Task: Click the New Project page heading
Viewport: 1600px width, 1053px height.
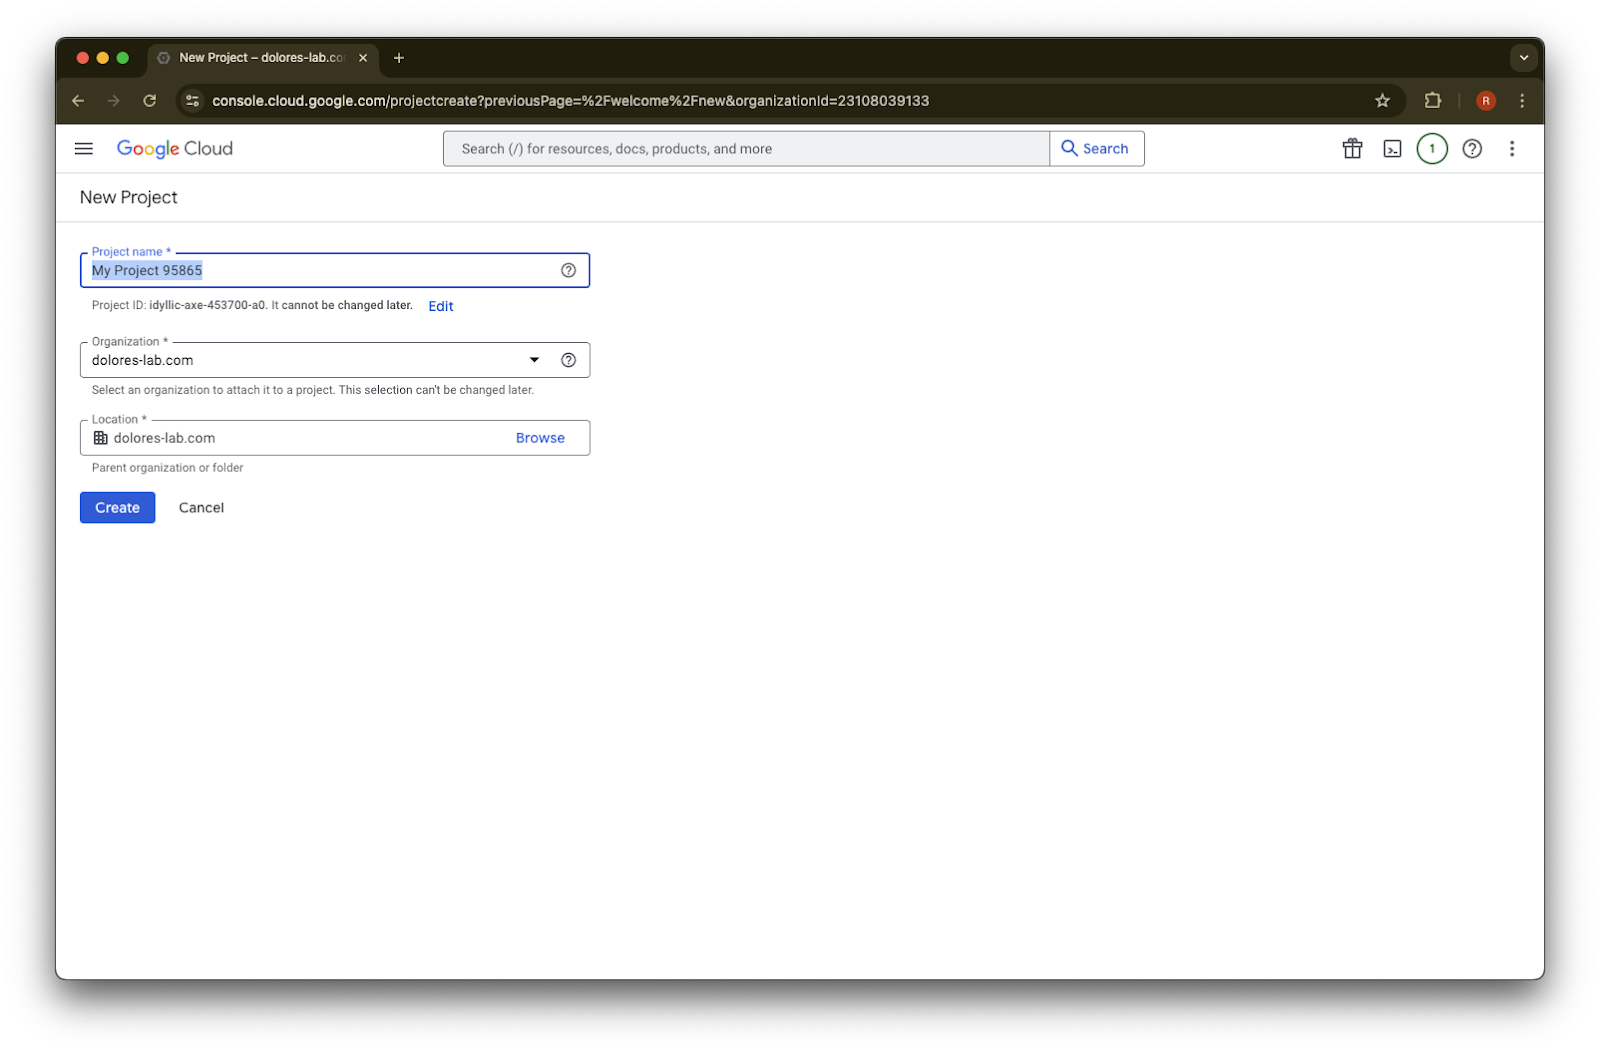Action: click(129, 198)
